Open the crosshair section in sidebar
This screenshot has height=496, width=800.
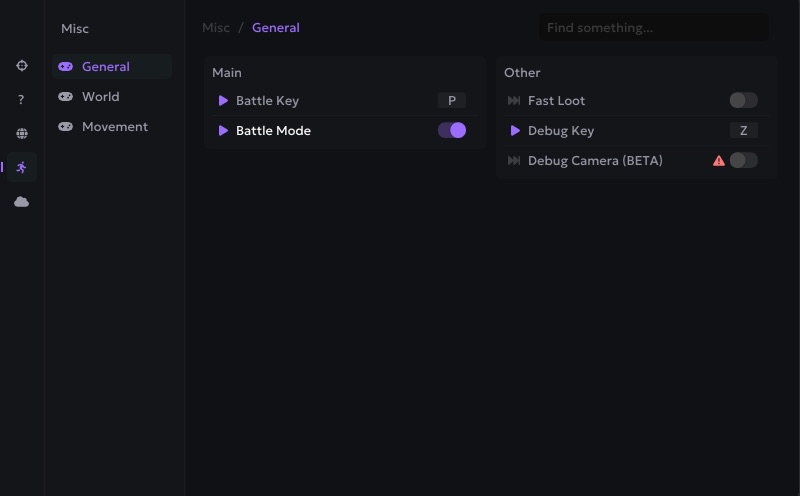(x=22, y=66)
